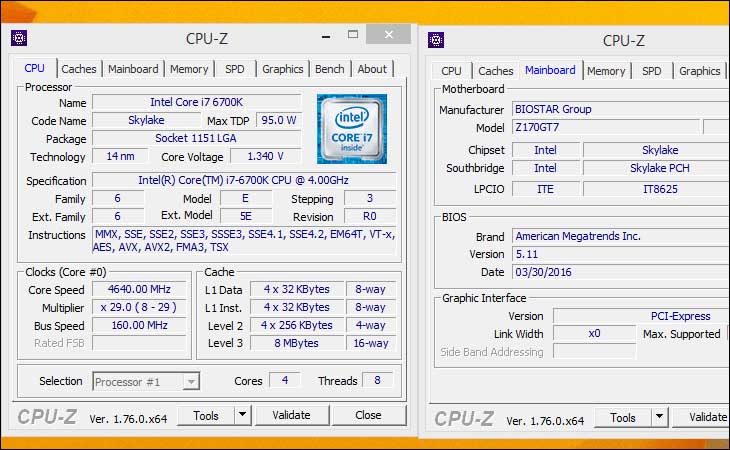Viewport: 730px width, 450px height.
Task: Click the Core Speed value '4640.00 MHz'
Action: [139, 289]
